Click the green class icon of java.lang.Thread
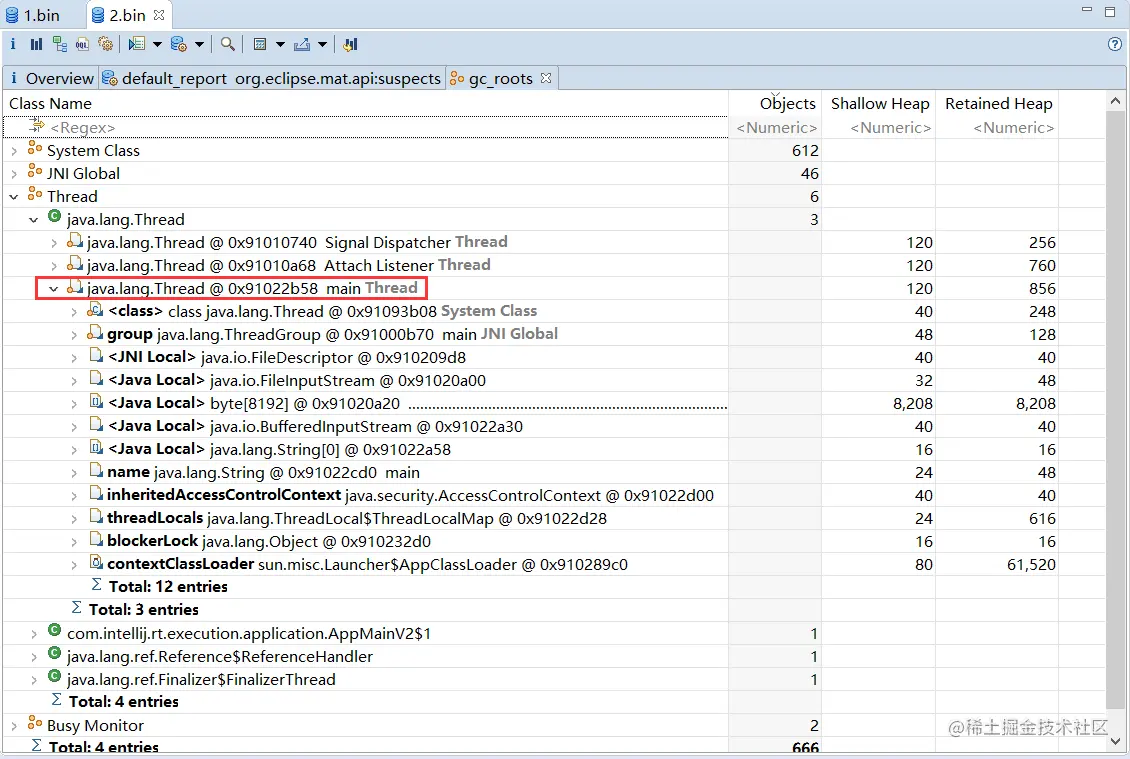The height and width of the screenshot is (759, 1130). pyautogui.click(x=54, y=217)
